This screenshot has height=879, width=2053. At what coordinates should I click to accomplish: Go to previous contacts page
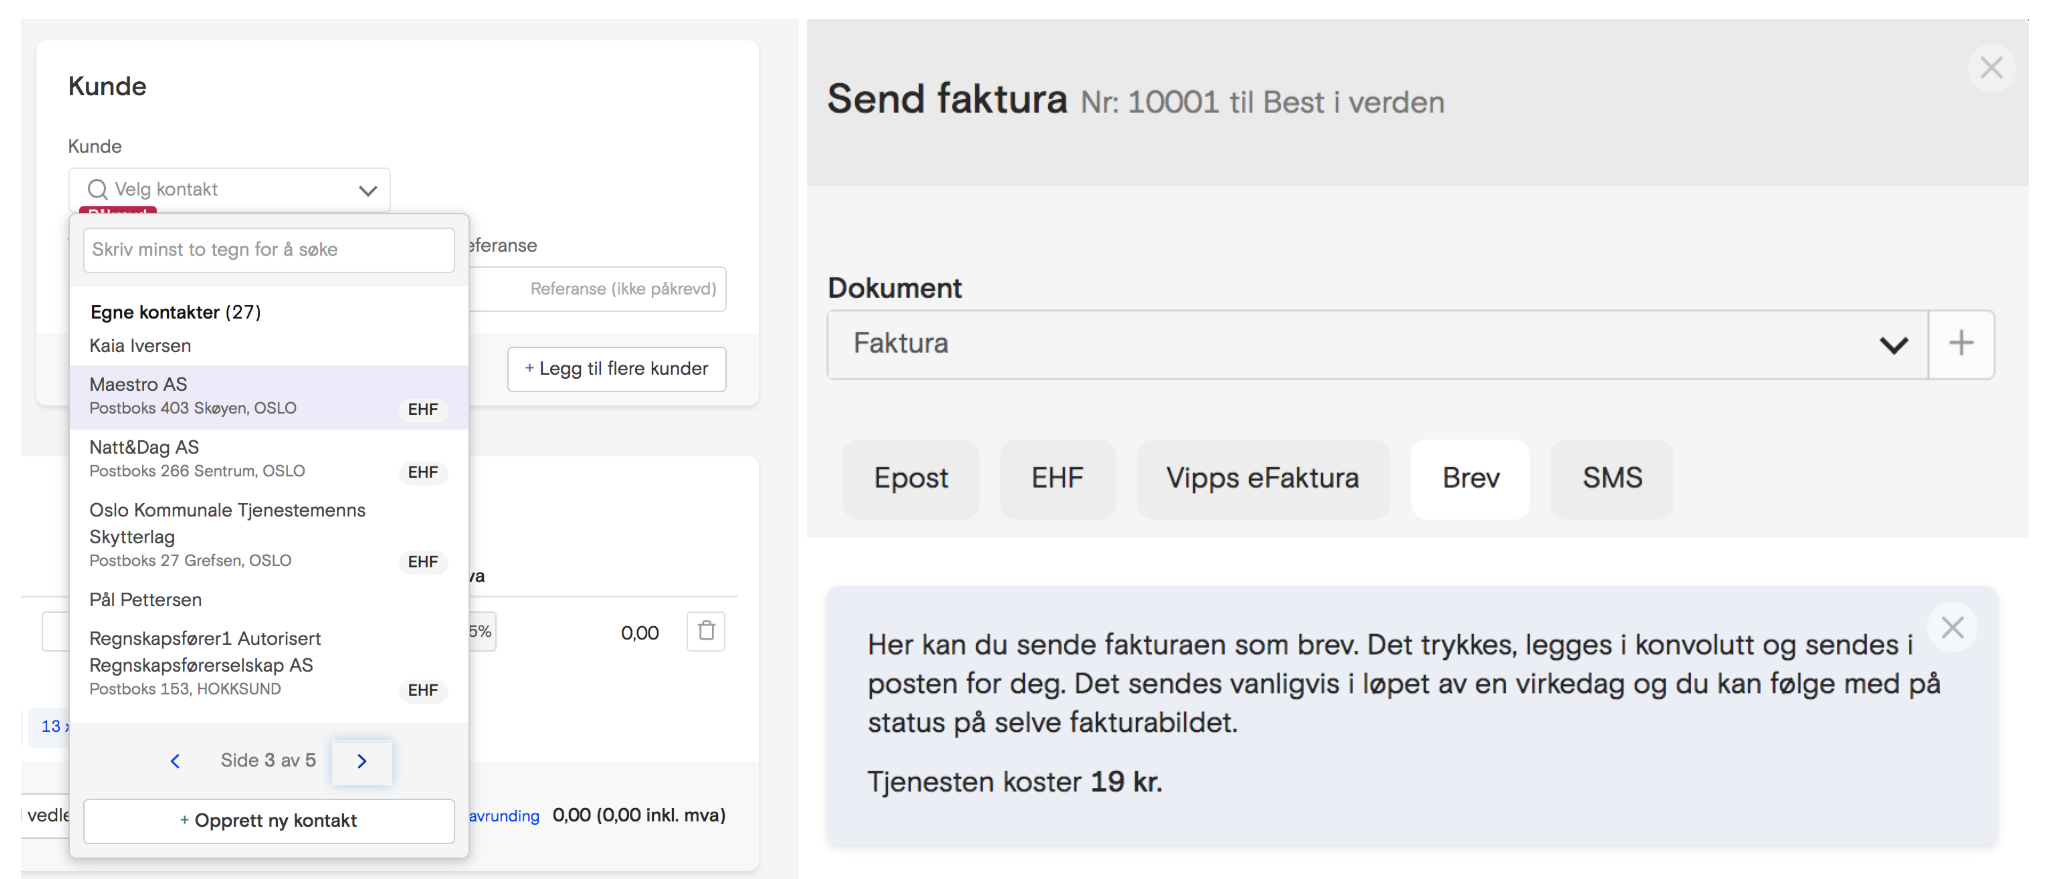click(175, 761)
